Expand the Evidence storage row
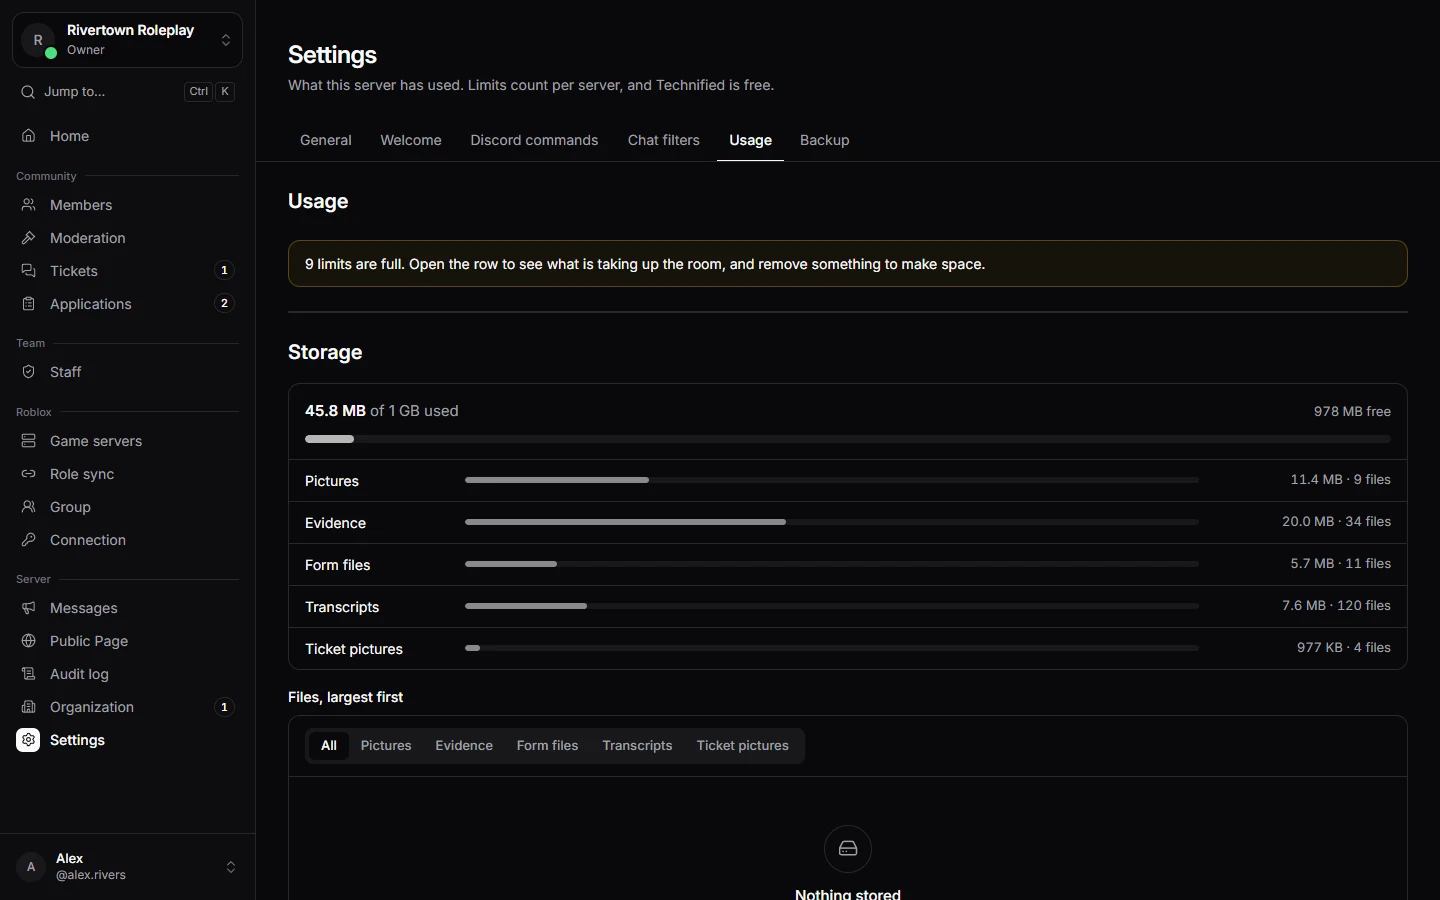This screenshot has height=900, width=1440. tap(848, 523)
